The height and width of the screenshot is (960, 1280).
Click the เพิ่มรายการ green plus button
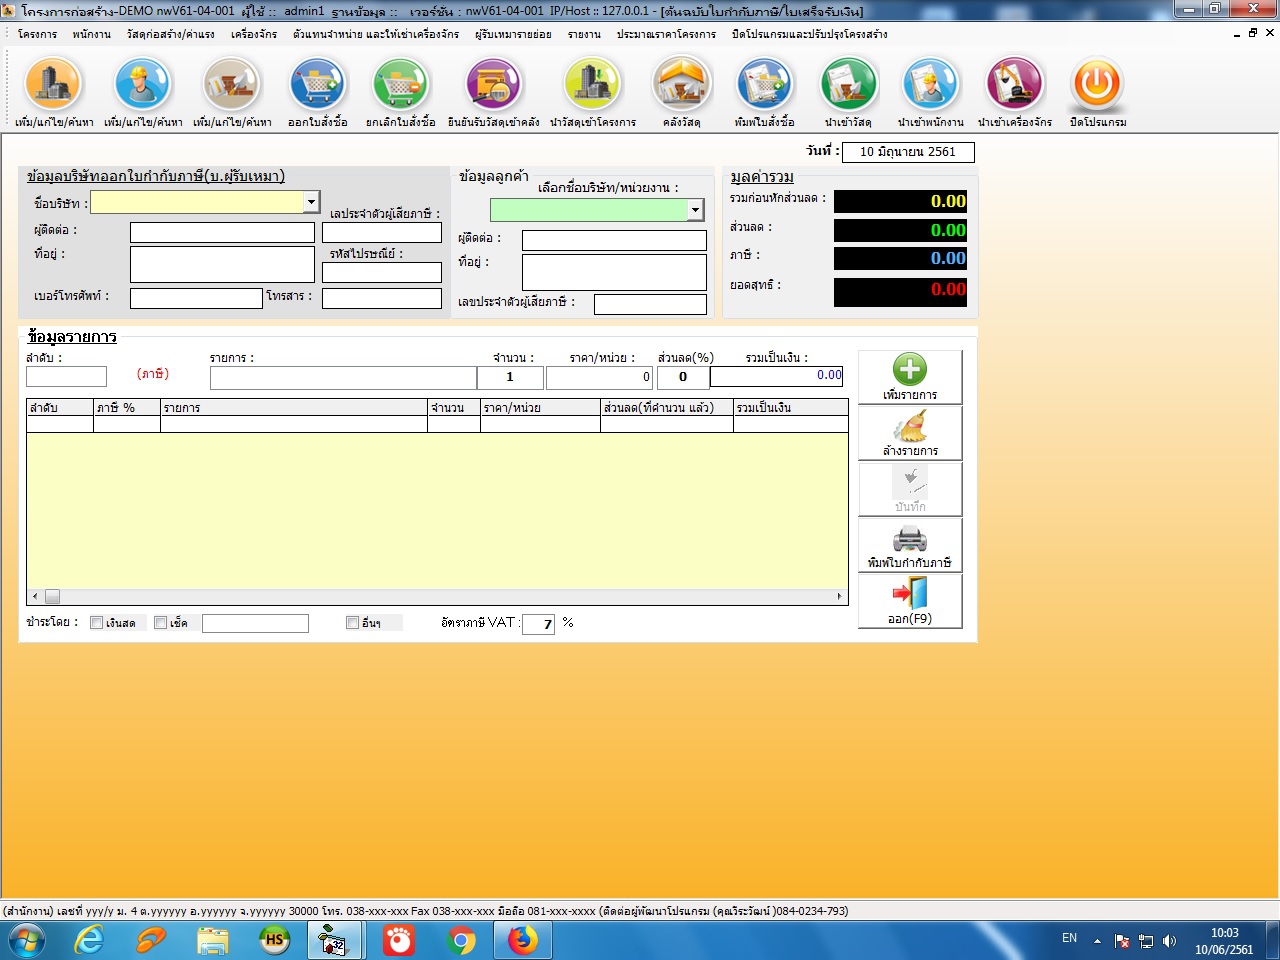click(910, 377)
